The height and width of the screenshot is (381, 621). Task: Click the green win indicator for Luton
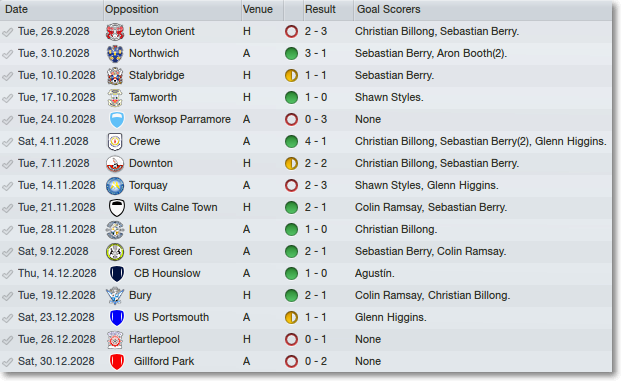[x=291, y=230]
